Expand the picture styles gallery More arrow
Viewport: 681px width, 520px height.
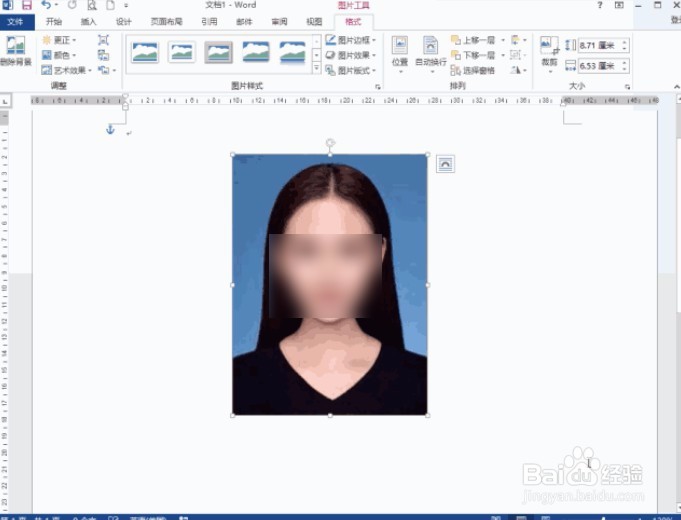click(317, 69)
